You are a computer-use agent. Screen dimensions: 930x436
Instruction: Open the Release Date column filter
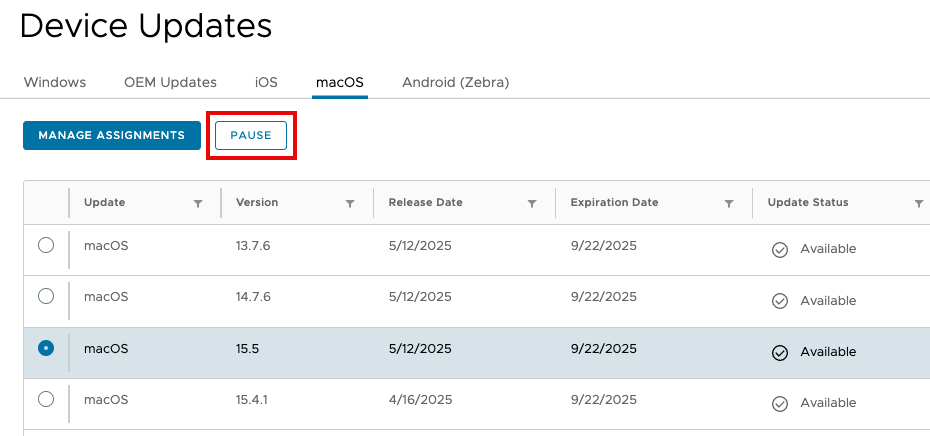[533, 203]
